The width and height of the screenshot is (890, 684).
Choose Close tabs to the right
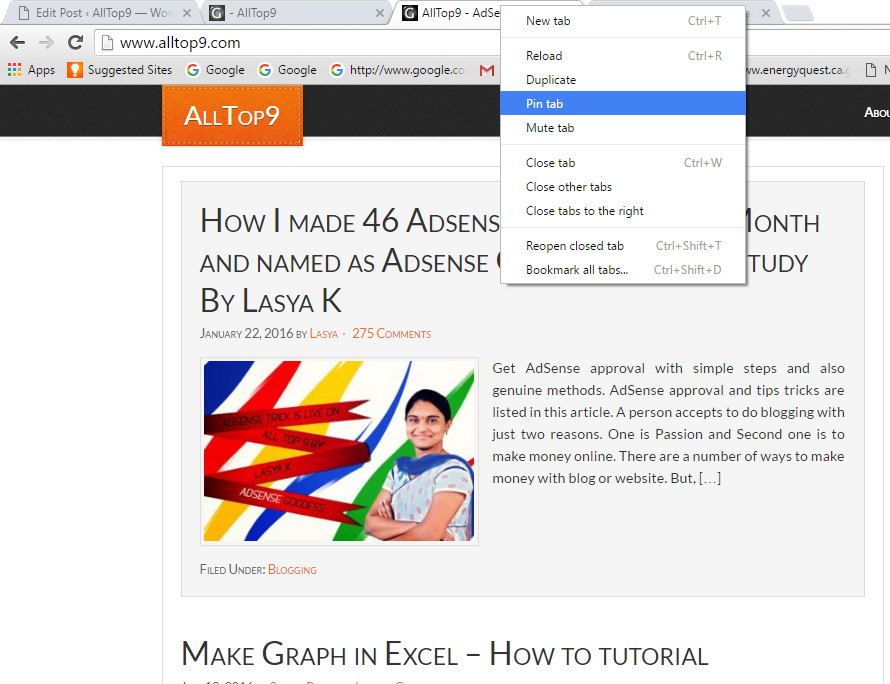623,211
